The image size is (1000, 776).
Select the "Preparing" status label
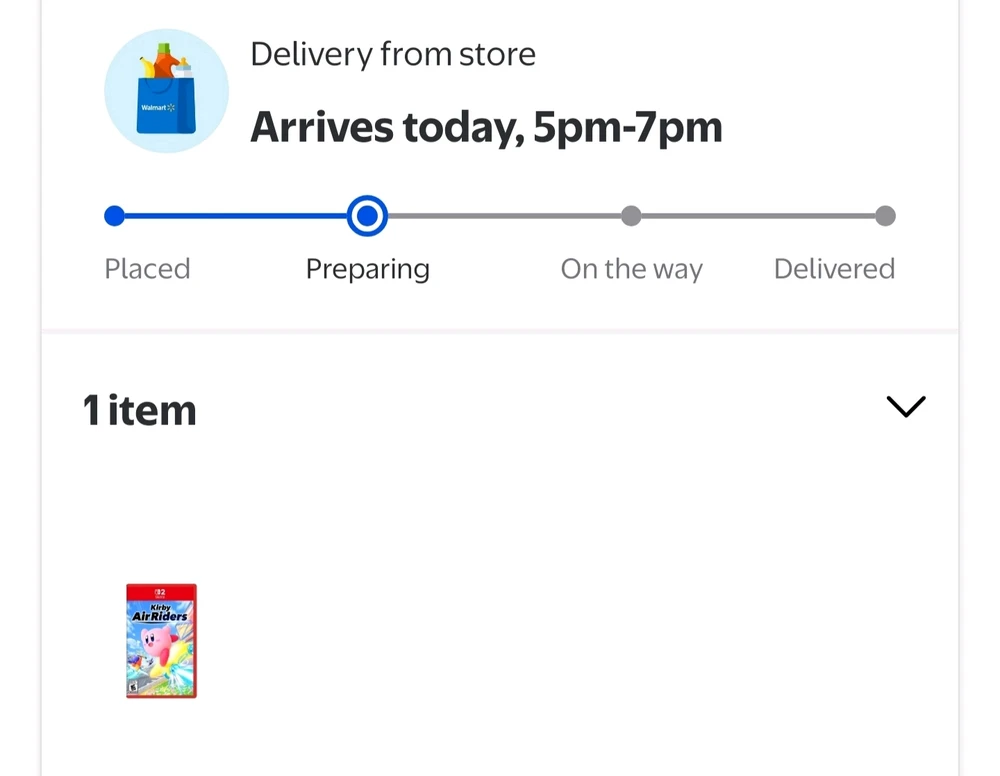click(367, 269)
